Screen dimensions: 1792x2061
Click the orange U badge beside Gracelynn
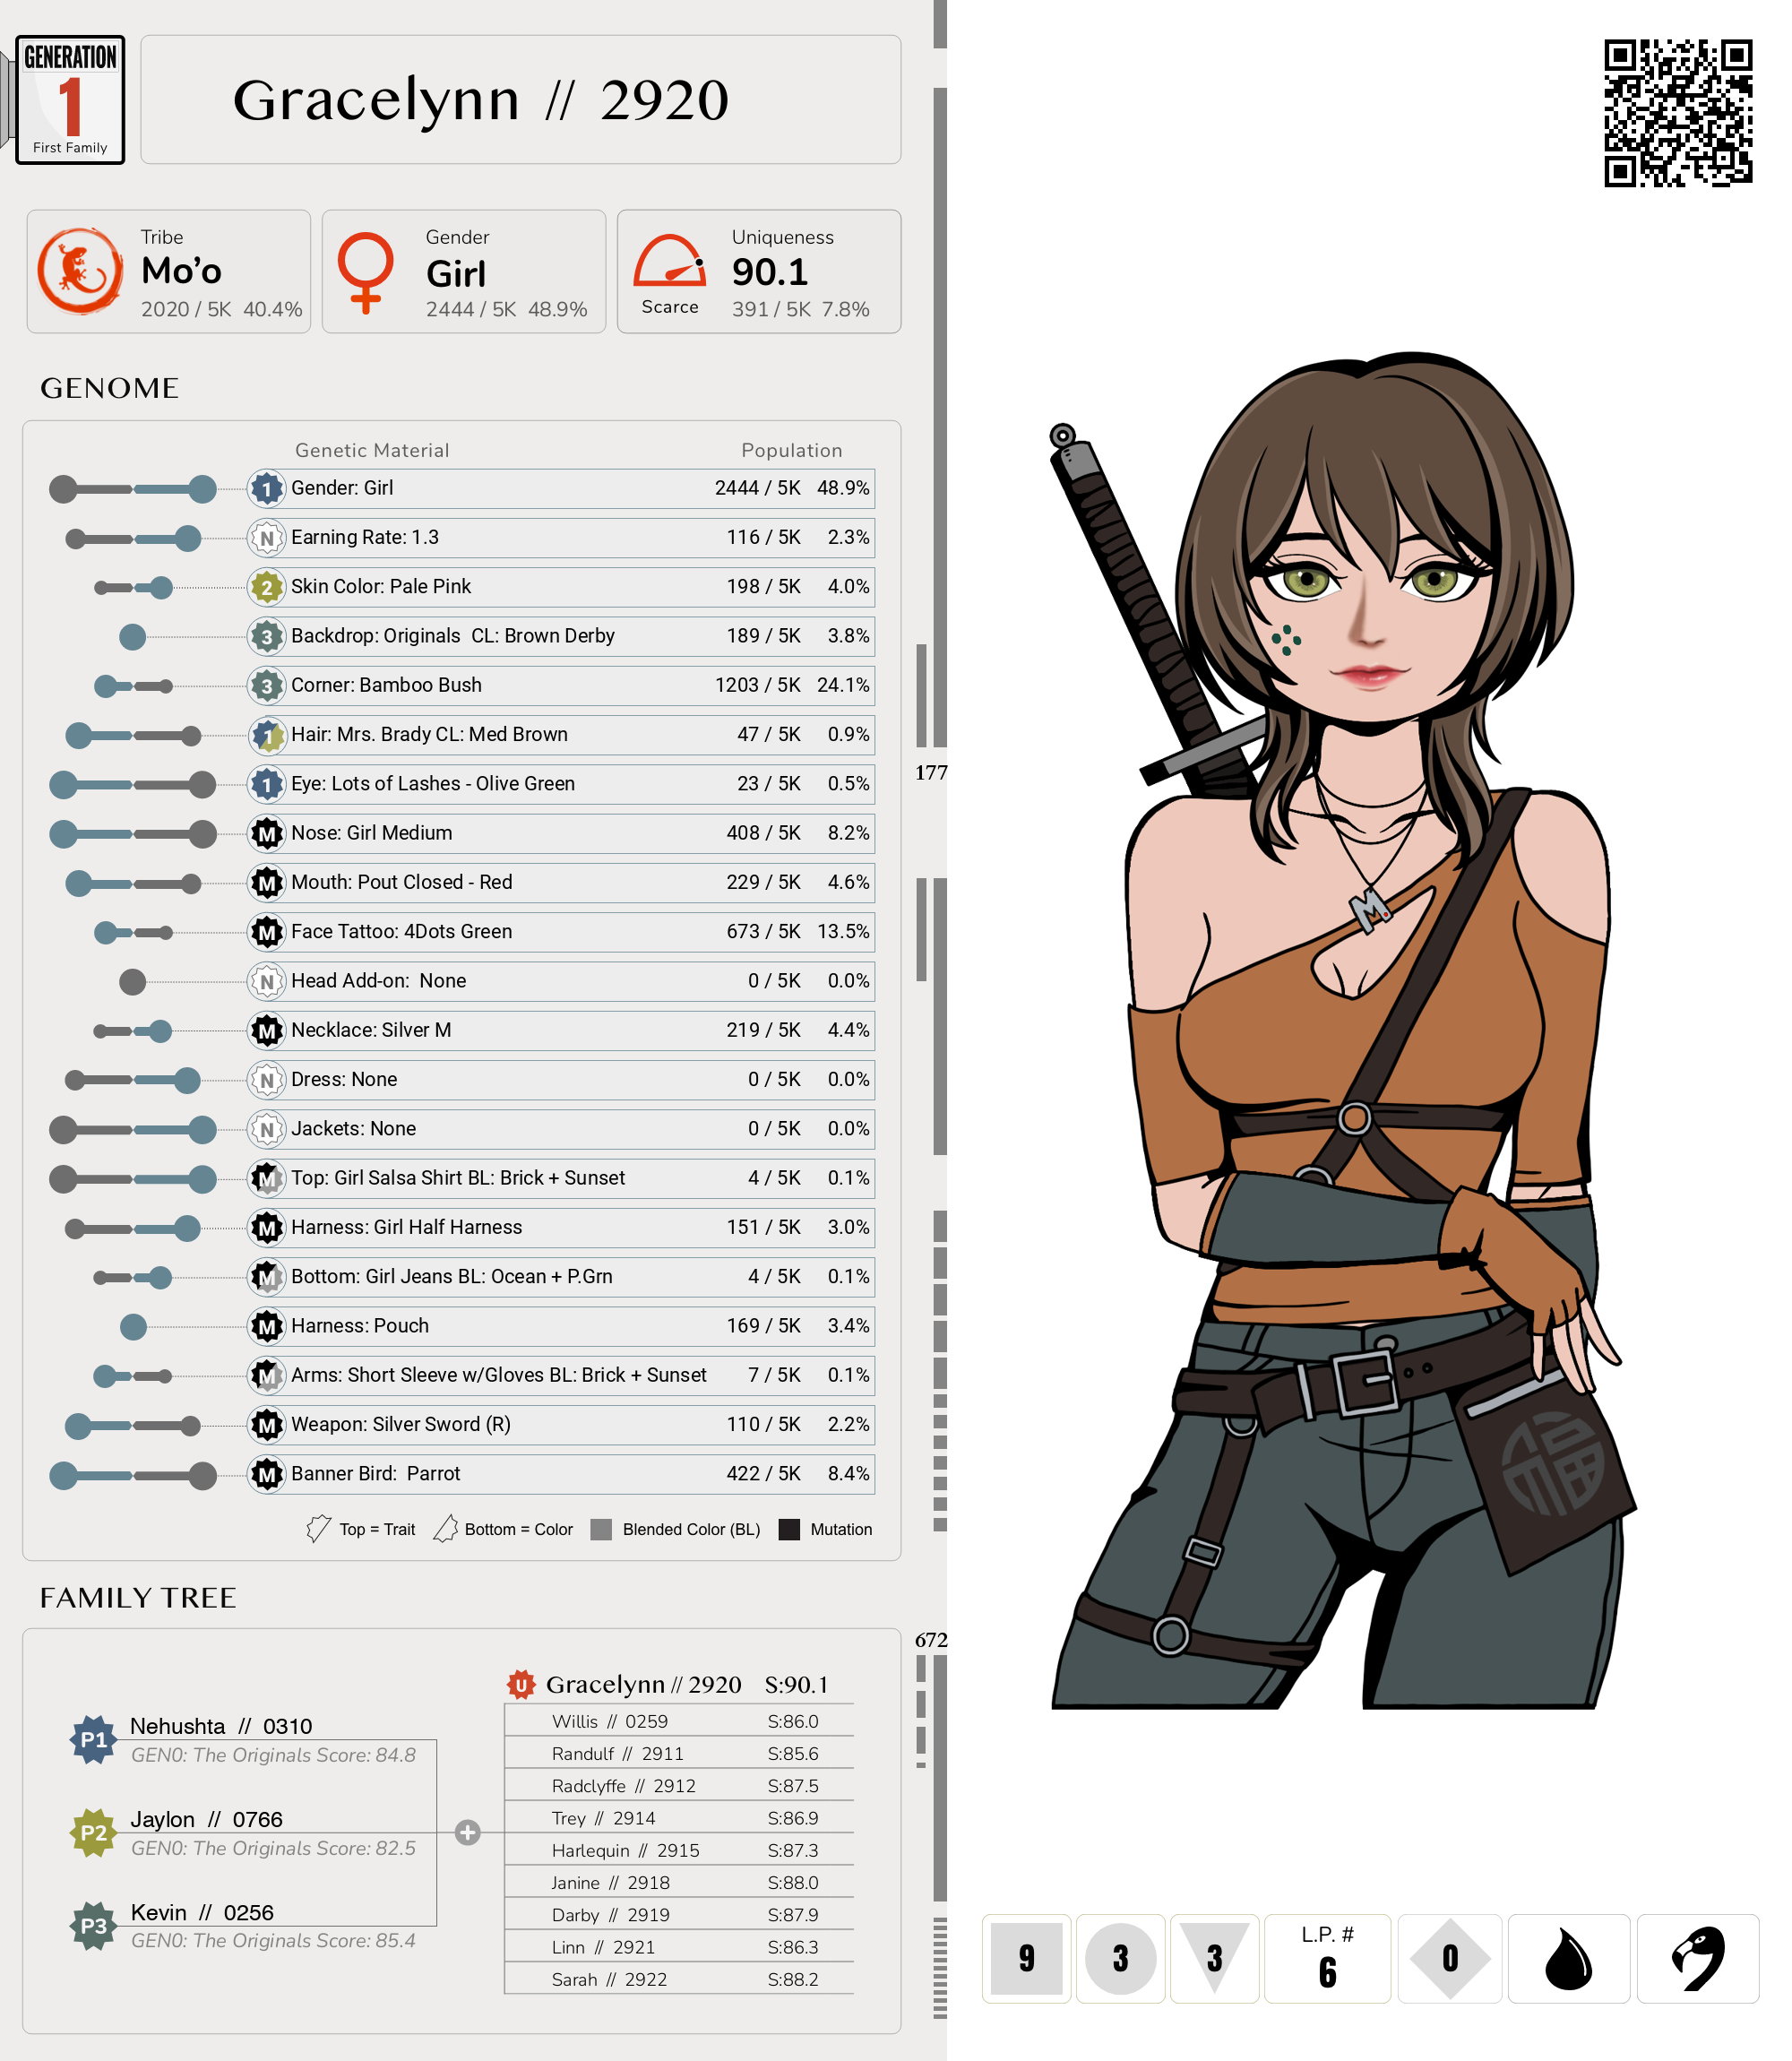coord(520,1684)
